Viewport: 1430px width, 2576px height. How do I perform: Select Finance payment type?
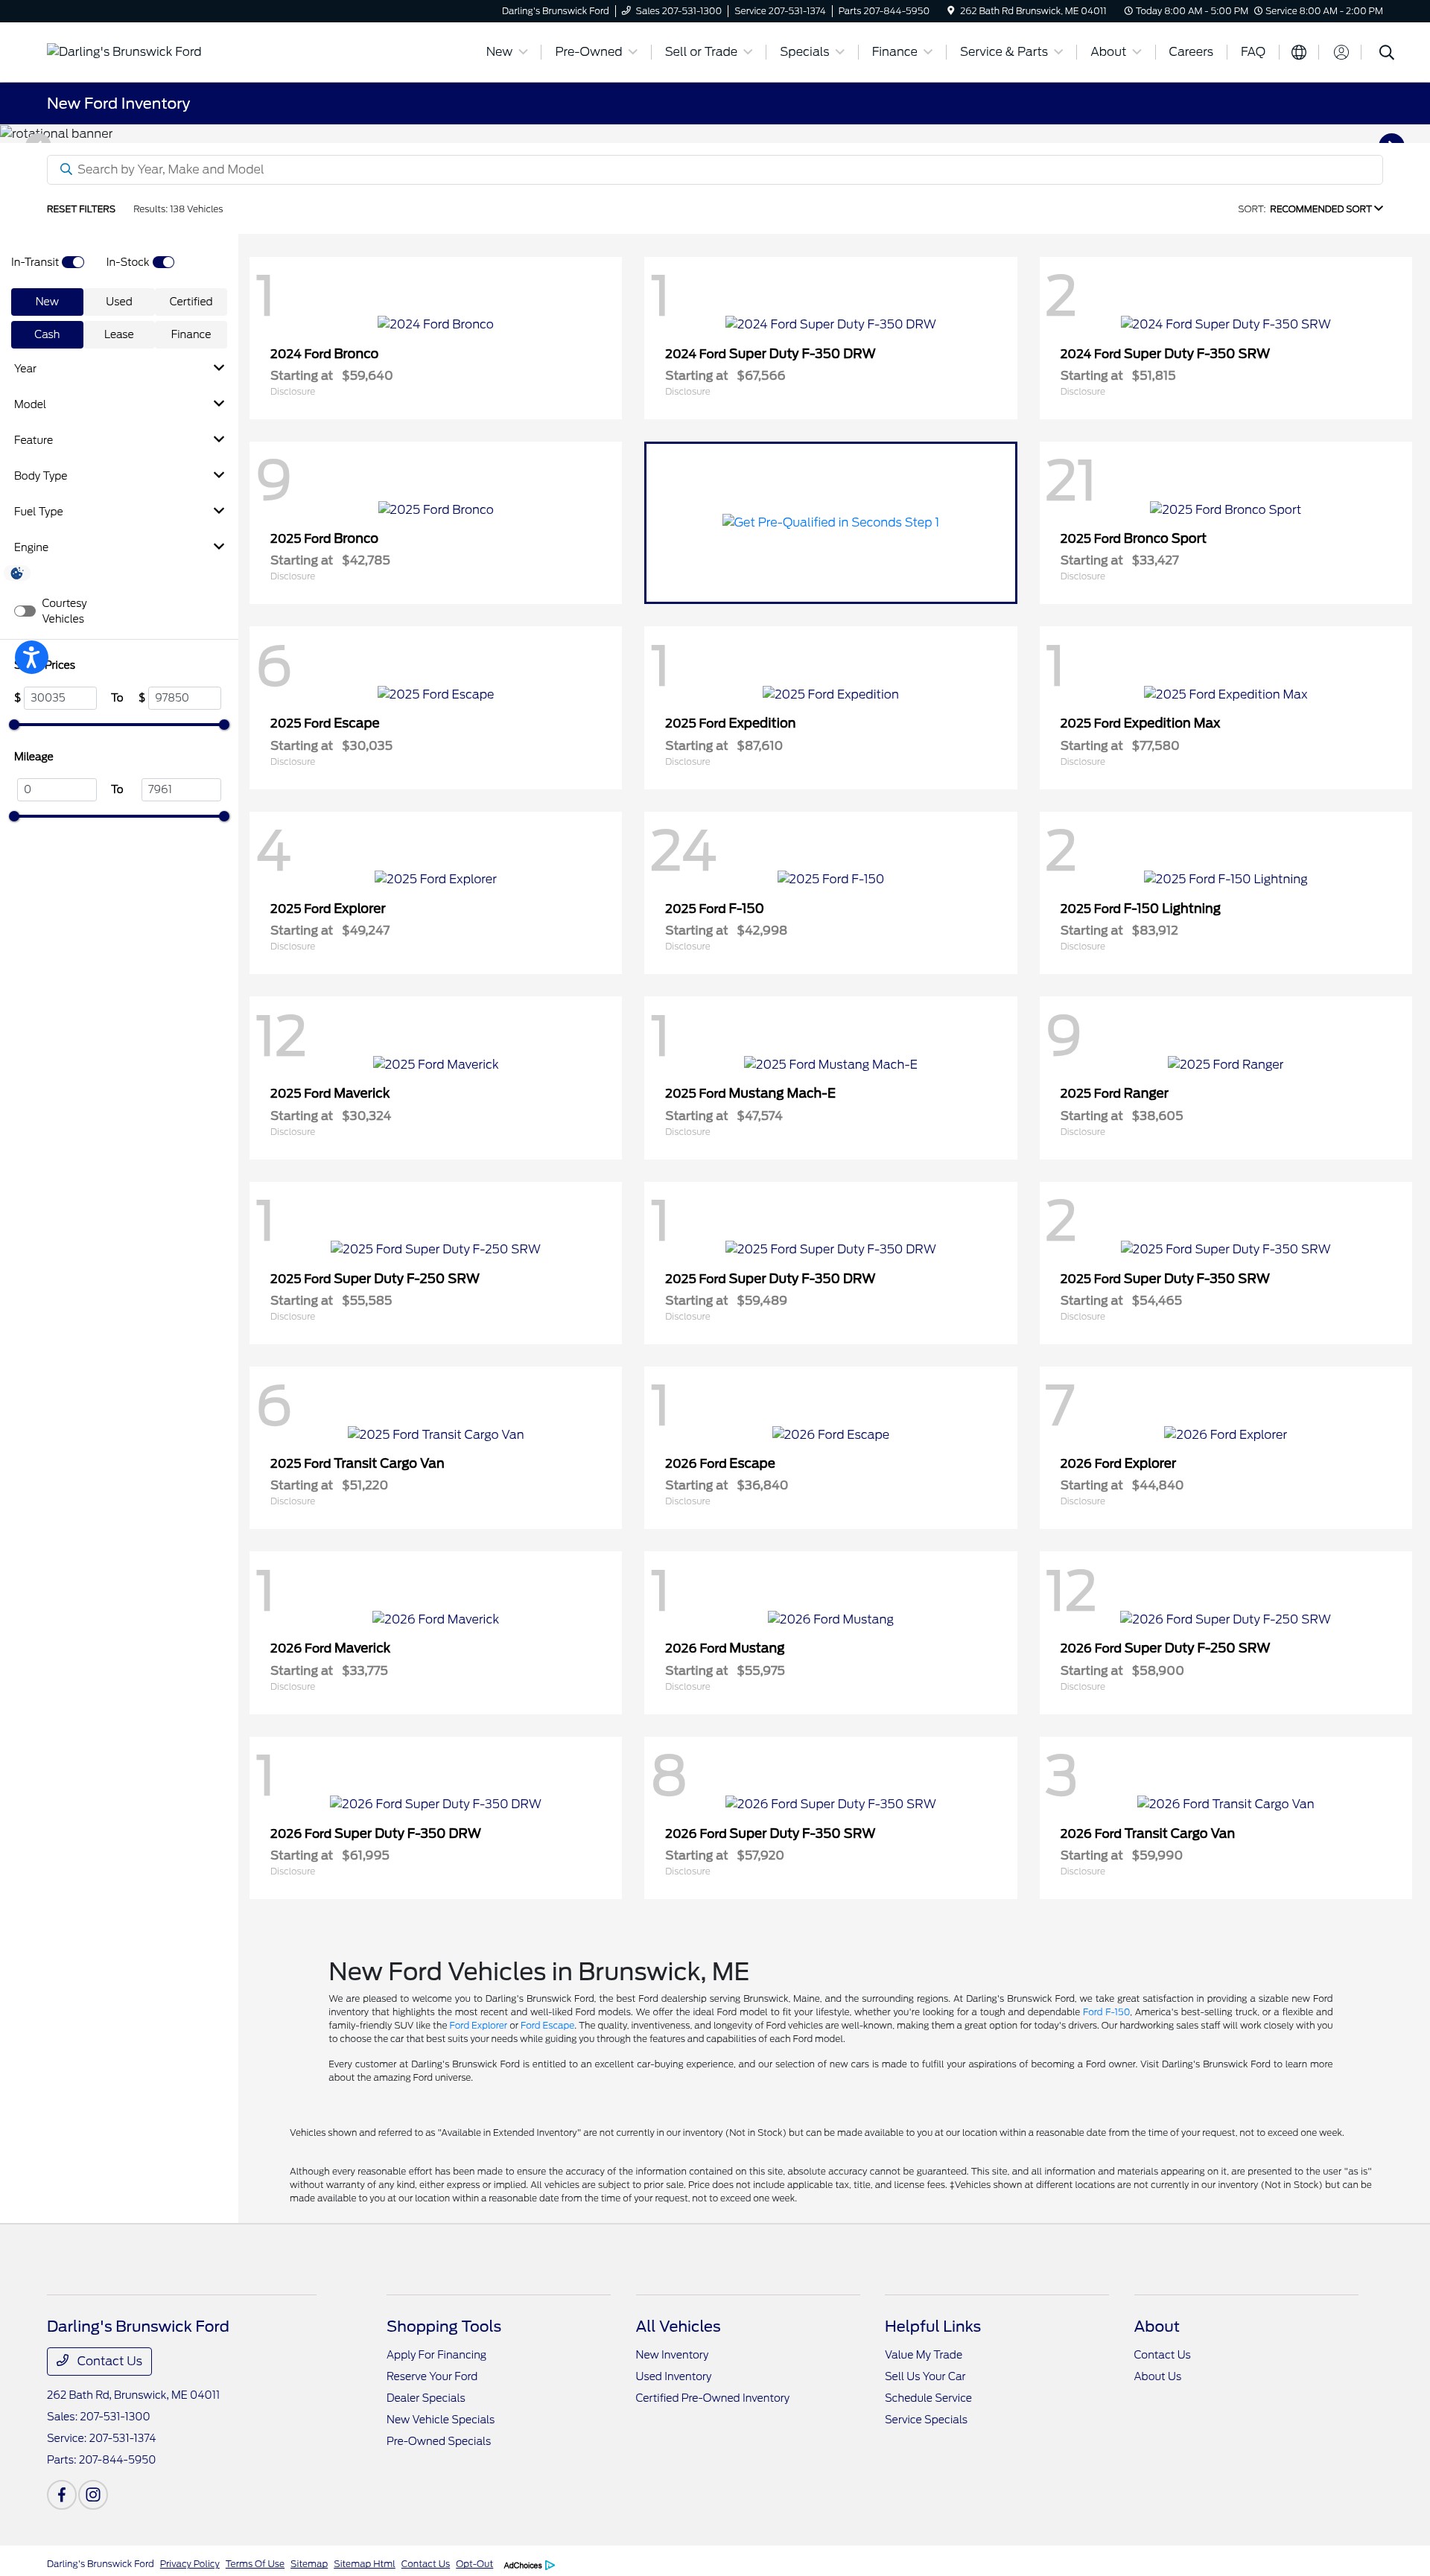tap(191, 334)
